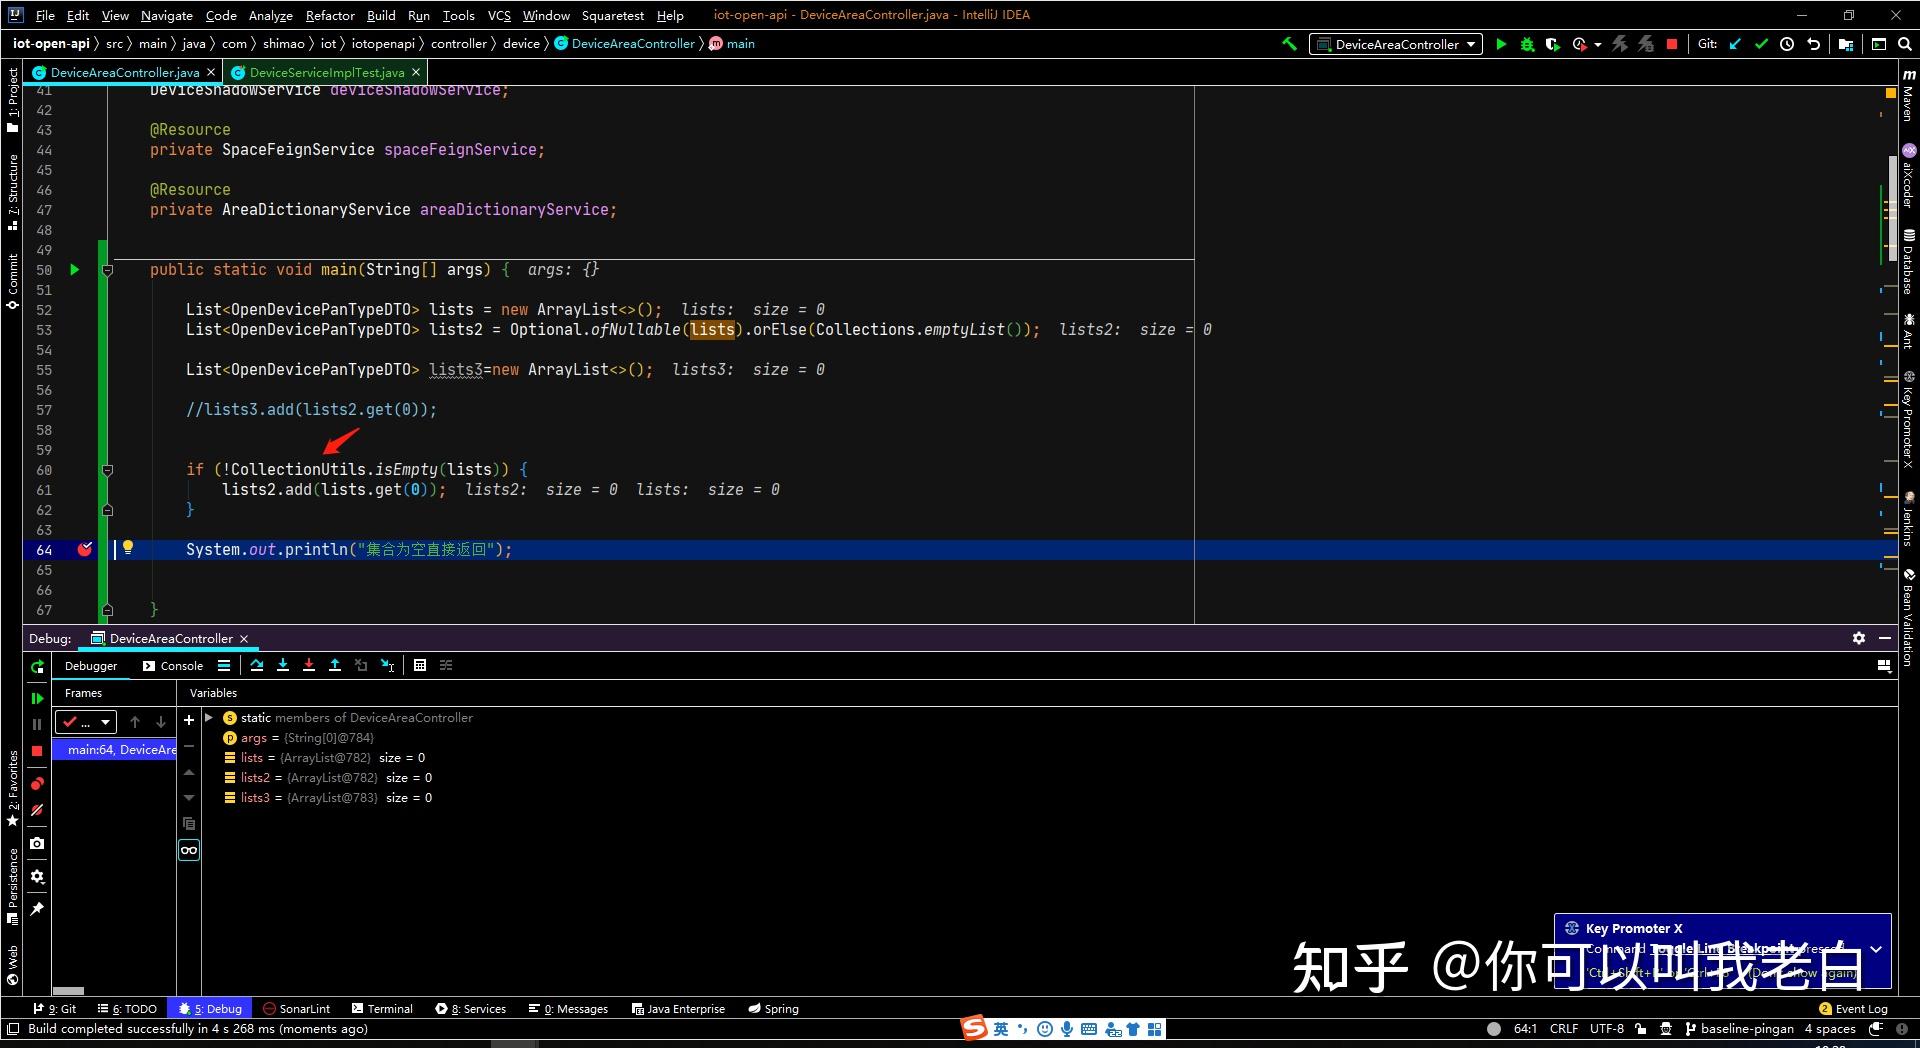Force step into with the red arrow
This screenshot has height=1048, width=1920.
[x=309, y=665]
